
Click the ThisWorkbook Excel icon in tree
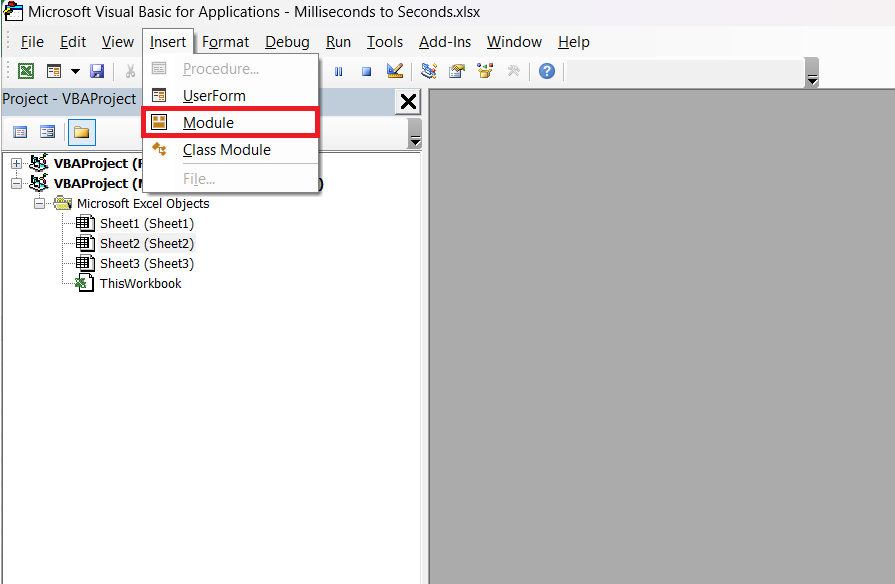(85, 283)
